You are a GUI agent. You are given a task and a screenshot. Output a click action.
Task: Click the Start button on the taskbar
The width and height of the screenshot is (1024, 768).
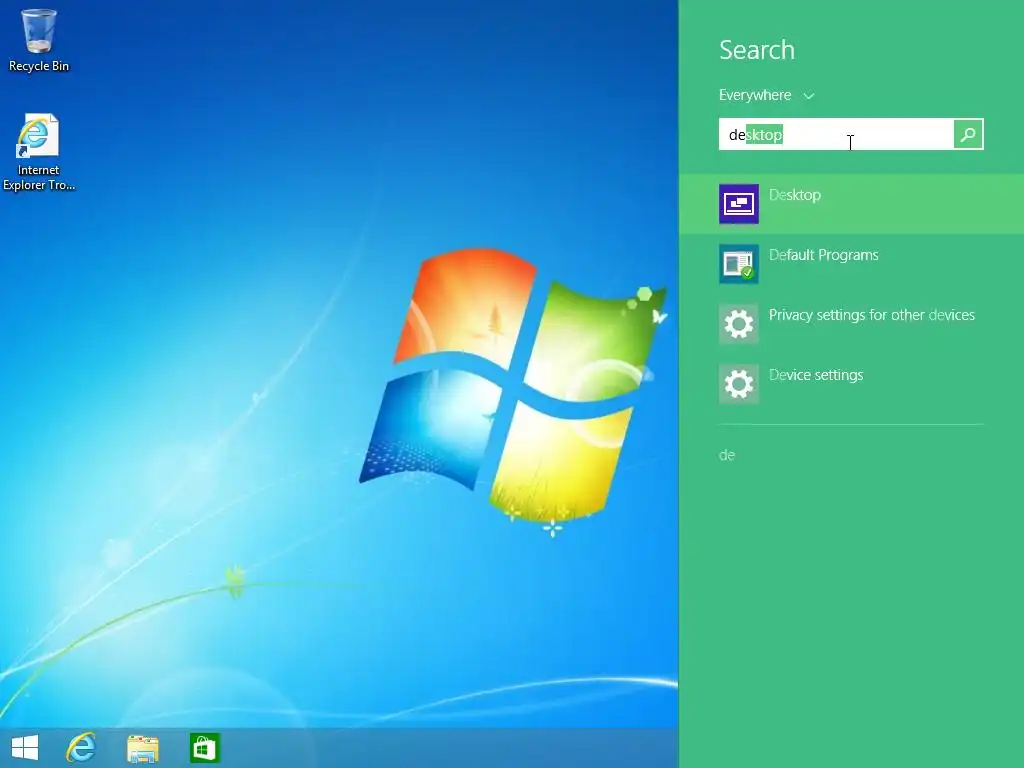pos(25,748)
